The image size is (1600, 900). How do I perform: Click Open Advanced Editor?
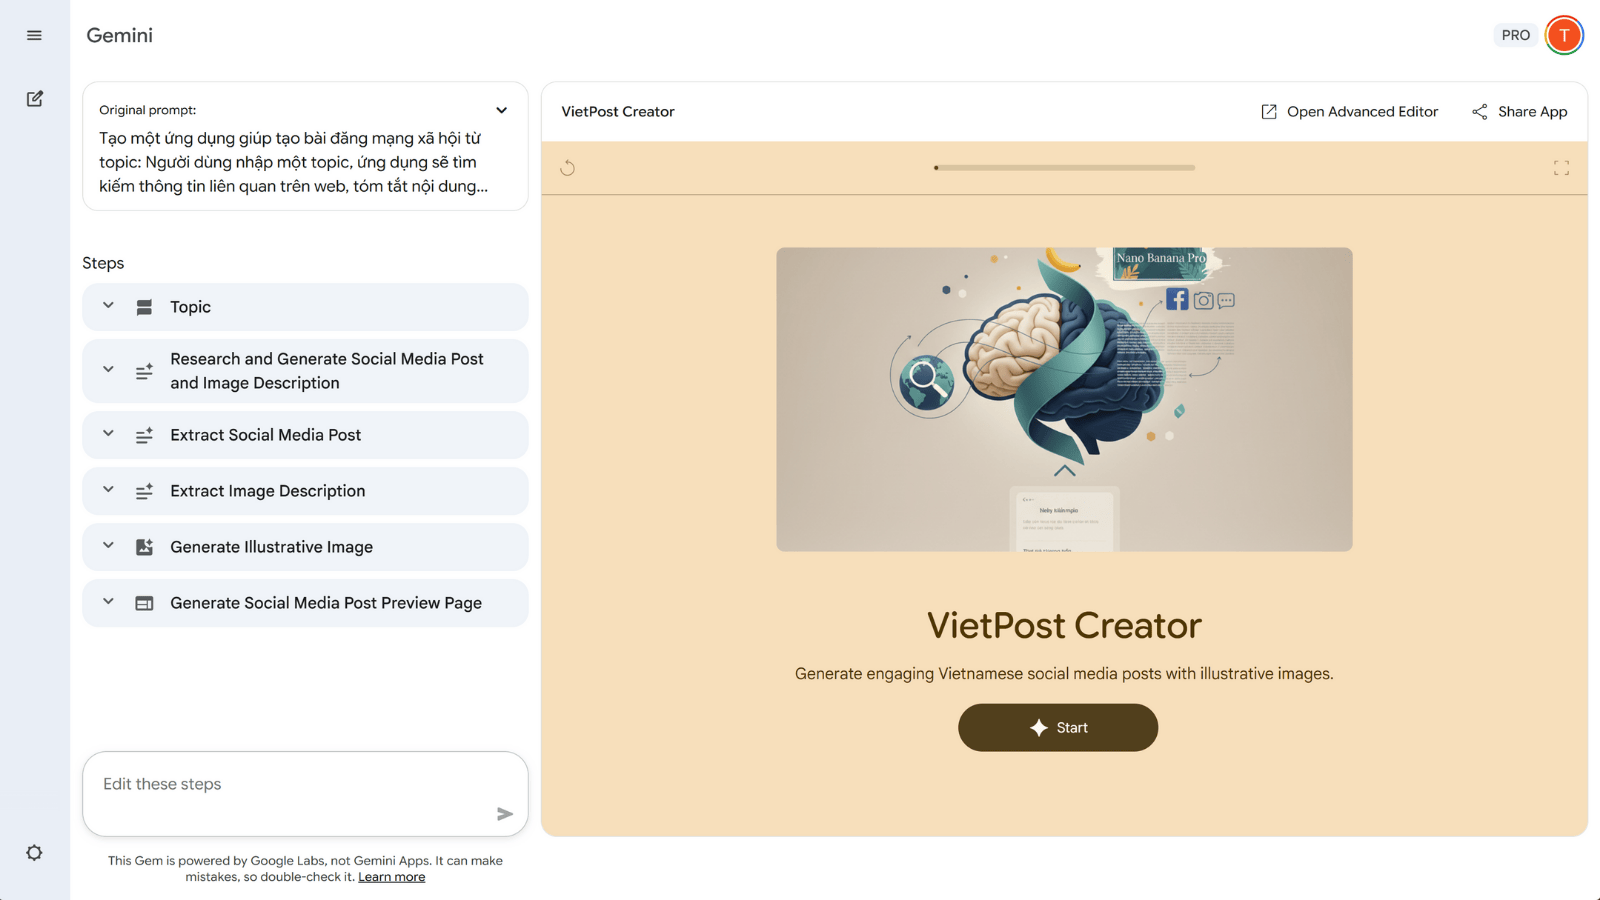(1349, 112)
